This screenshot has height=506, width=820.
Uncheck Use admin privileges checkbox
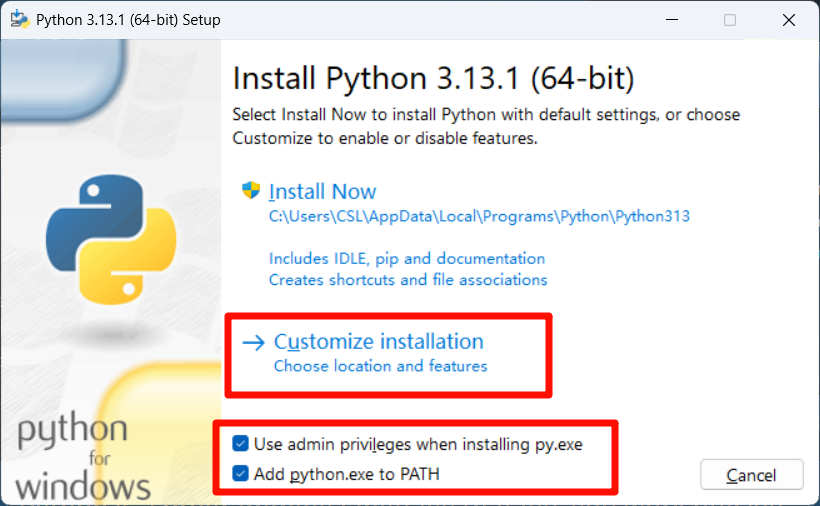[x=241, y=444]
